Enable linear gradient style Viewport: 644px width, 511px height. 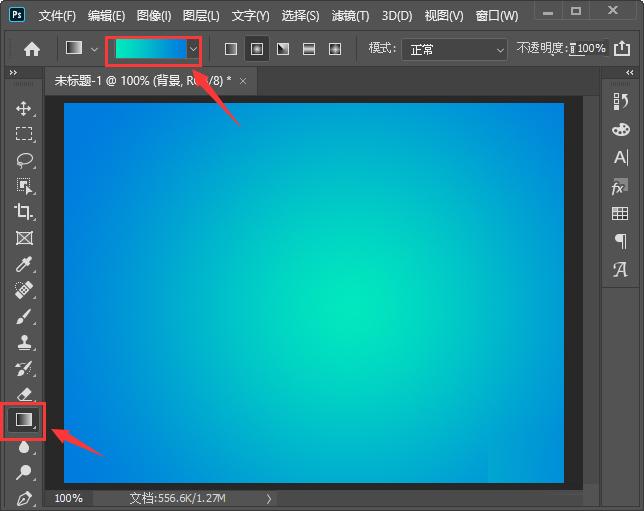pyautogui.click(x=231, y=49)
